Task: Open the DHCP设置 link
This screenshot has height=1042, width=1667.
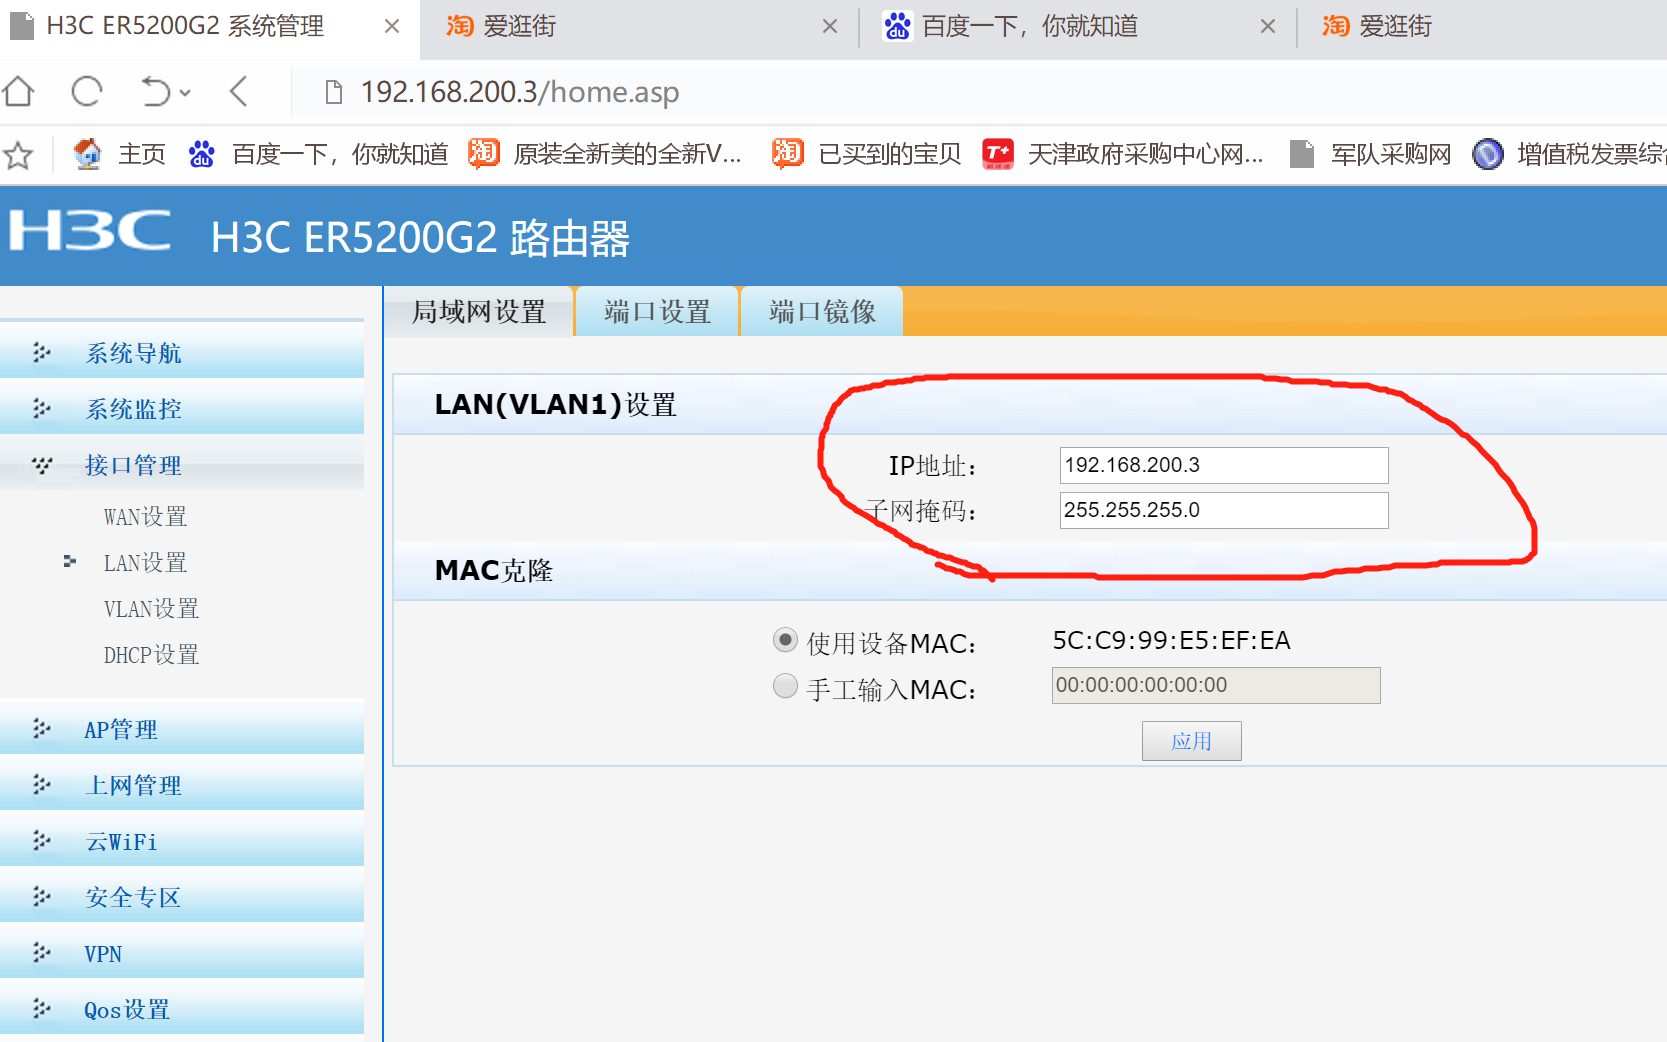Action: pos(151,655)
